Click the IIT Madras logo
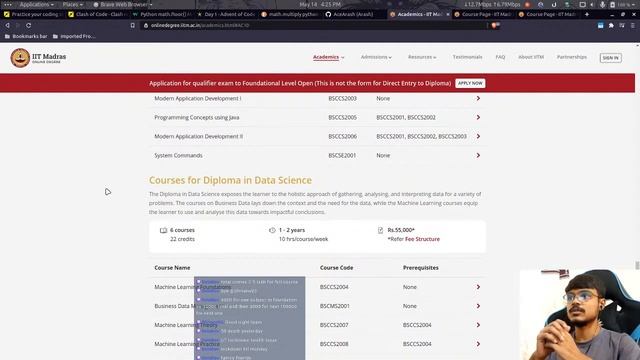 [x=38, y=58]
